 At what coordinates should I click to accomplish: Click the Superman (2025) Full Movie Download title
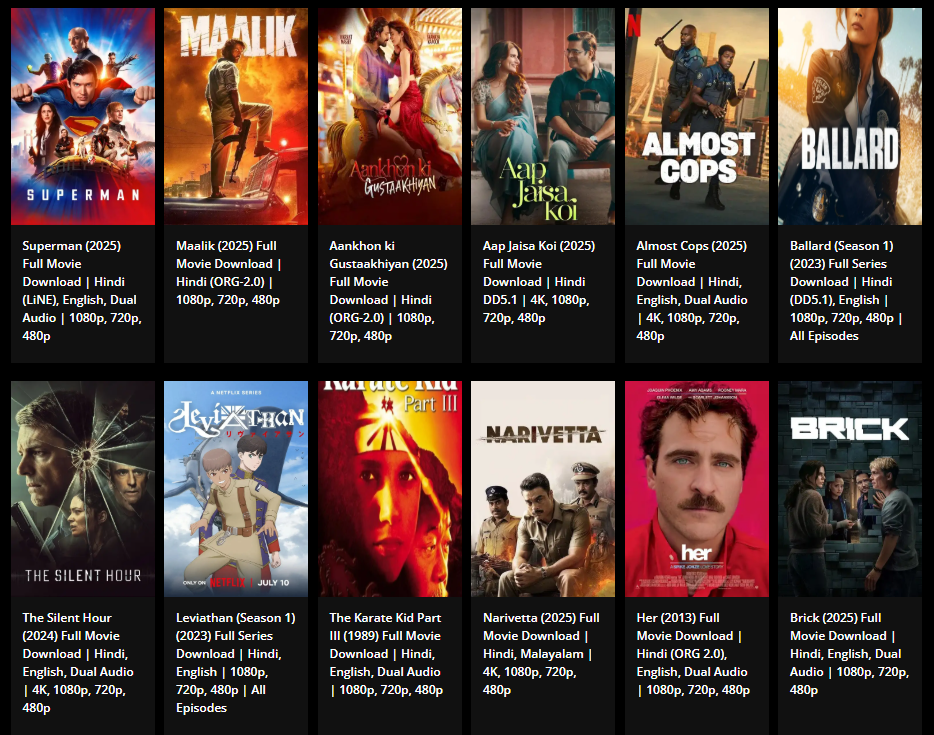coord(82,291)
